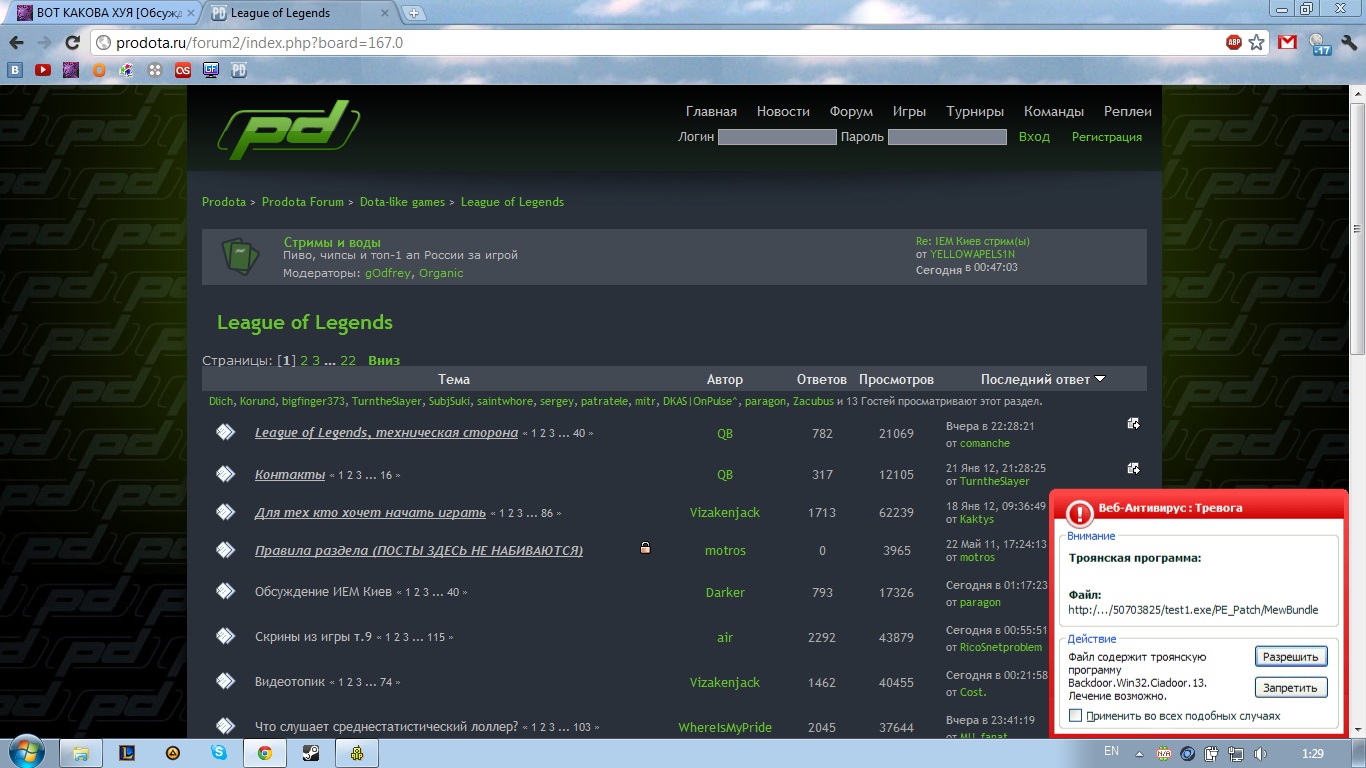Open Windows Explorer from the taskbar
This screenshot has height=768, width=1366.
tap(81, 752)
